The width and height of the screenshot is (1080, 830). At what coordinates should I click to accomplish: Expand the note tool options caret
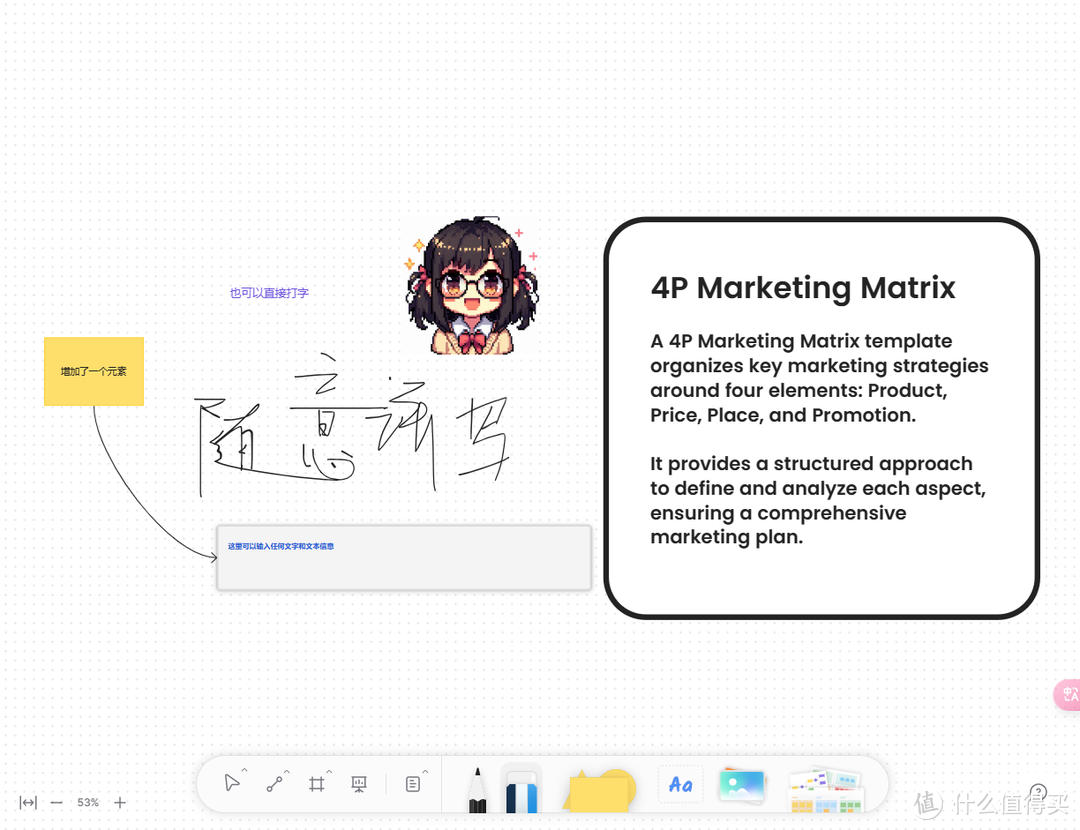coord(425,771)
